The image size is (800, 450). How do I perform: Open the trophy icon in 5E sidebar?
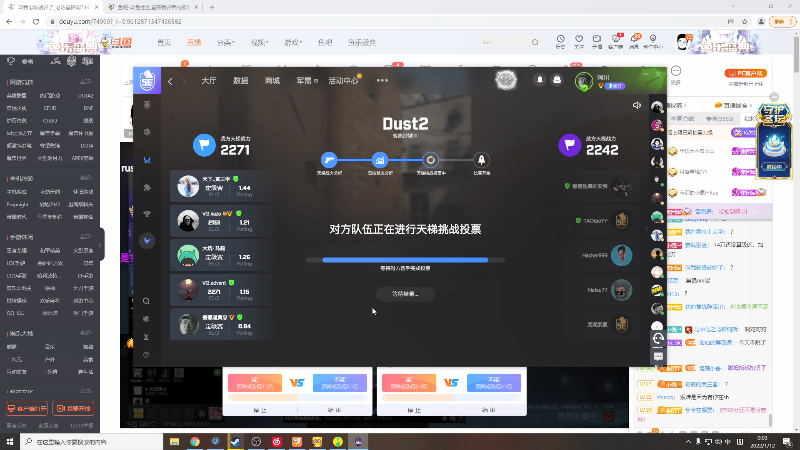(x=147, y=214)
